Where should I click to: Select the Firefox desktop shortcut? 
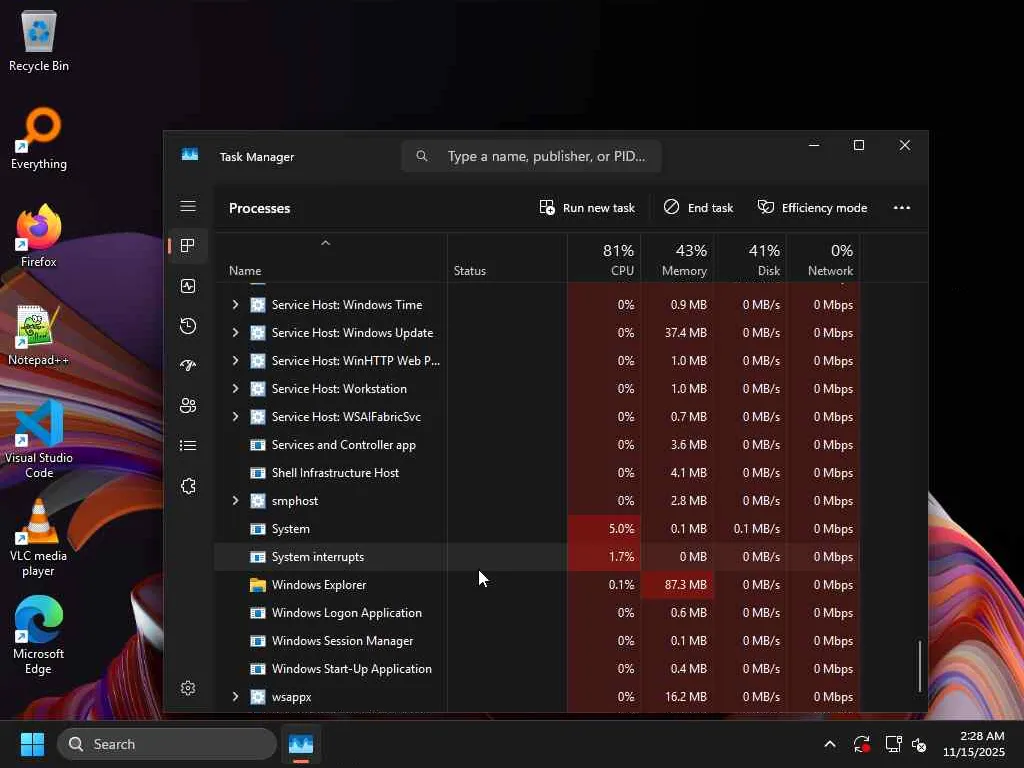pos(39,236)
